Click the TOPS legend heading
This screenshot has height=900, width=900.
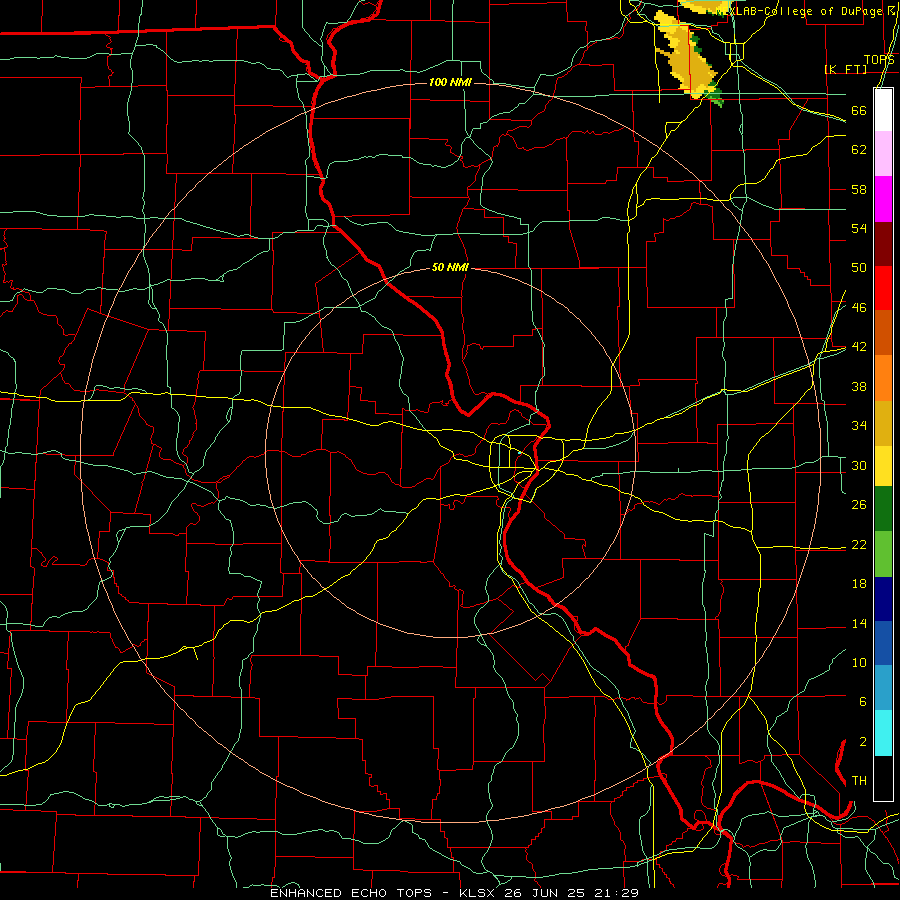(x=879, y=60)
